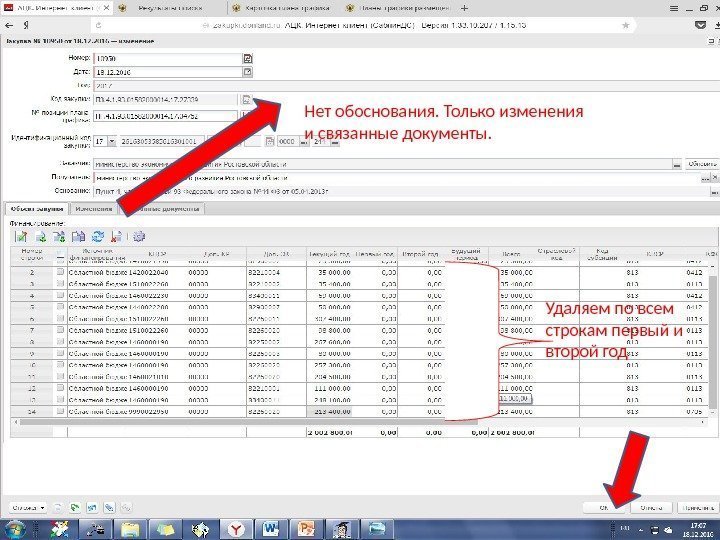This screenshot has width=720, height=540.
Task: Click the Yandex Я home icon
Action: click(27, 26)
